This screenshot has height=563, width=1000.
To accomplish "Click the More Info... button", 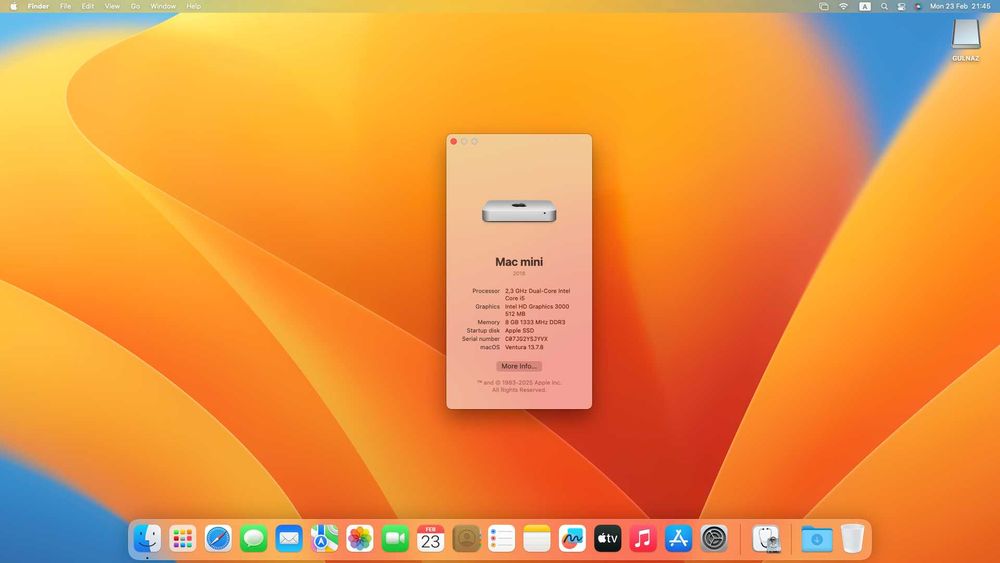I will coord(519,366).
